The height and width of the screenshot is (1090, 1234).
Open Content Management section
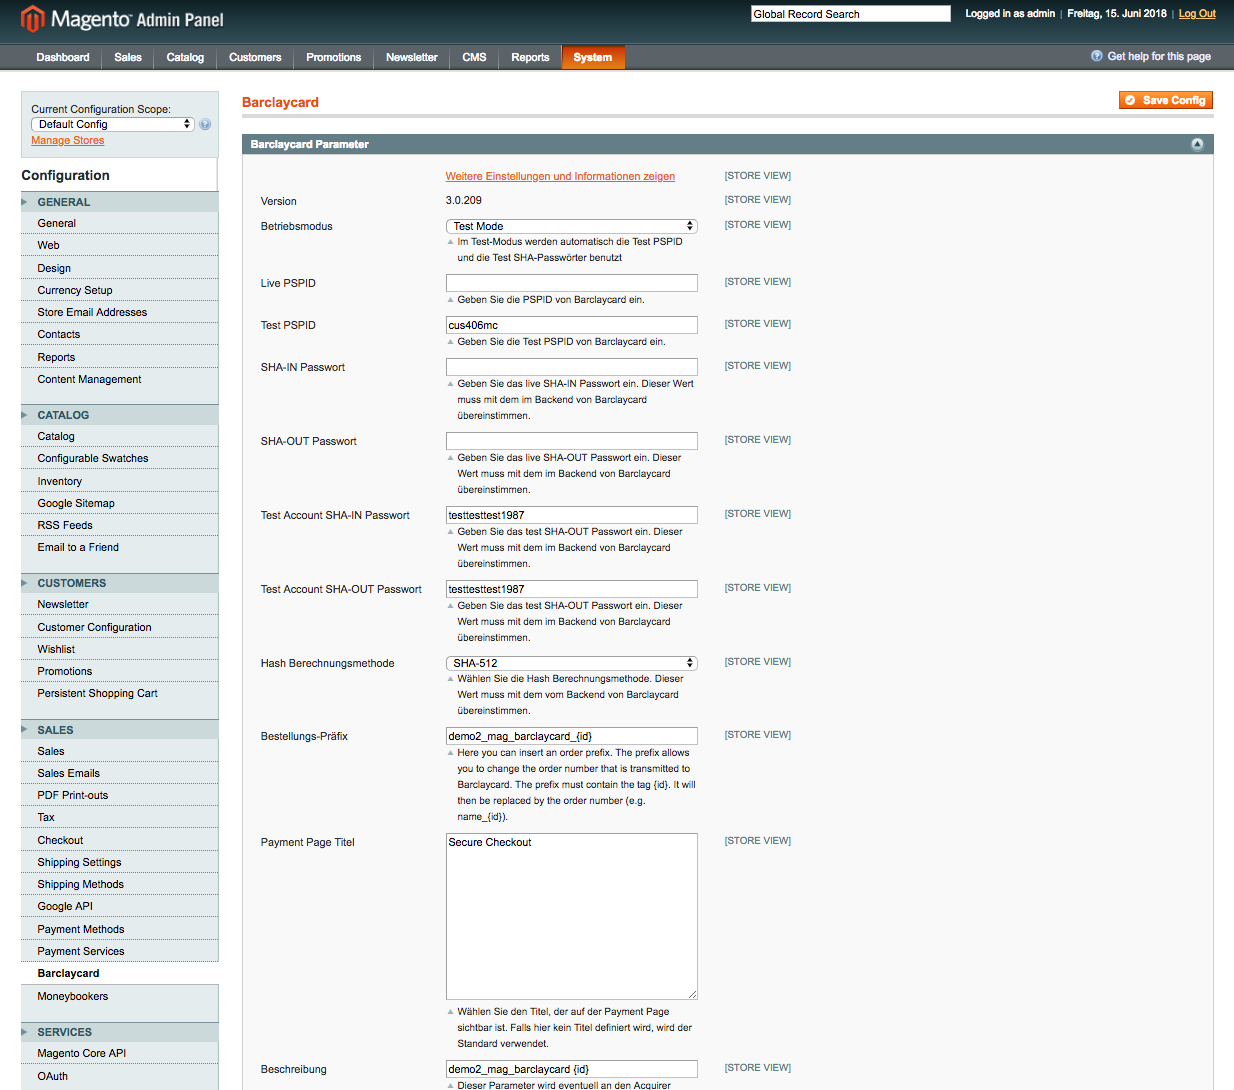[120, 379]
